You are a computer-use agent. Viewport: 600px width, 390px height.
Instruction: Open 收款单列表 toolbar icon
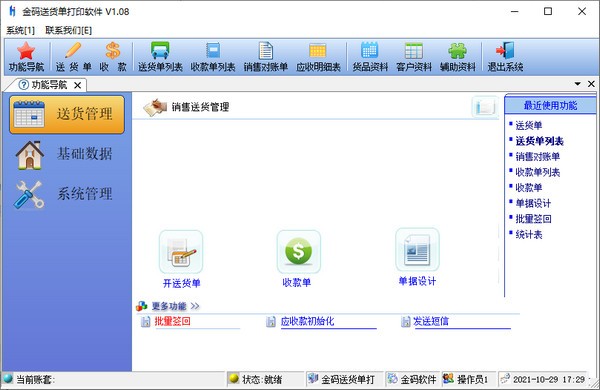pos(213,57)
